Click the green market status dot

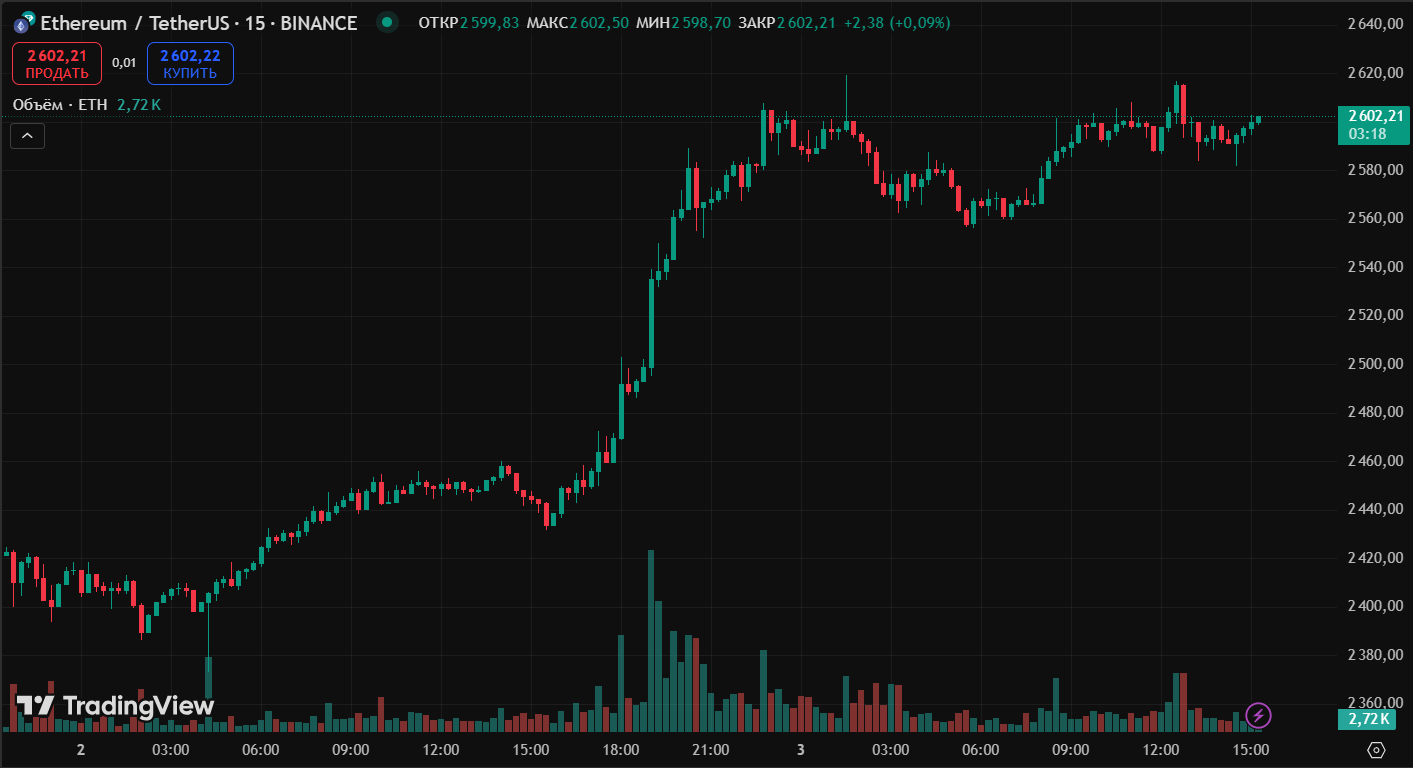[x=387, y=22]
